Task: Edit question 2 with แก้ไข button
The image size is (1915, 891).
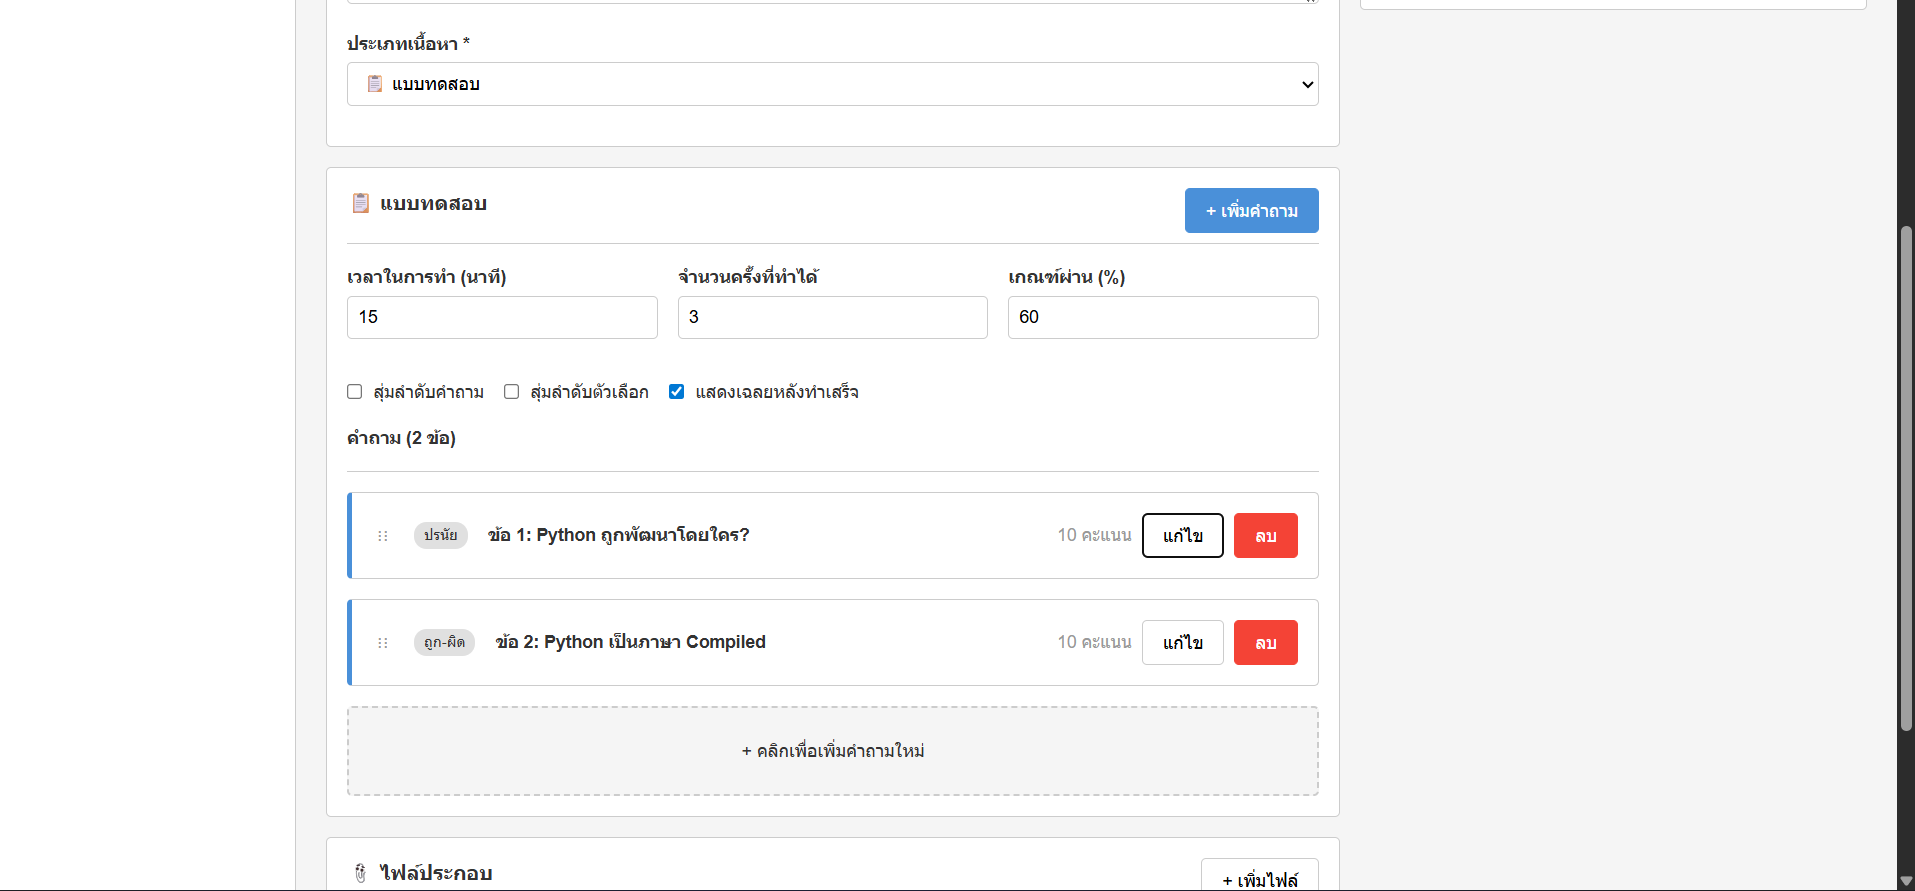Action: [x=1182, y=643]
